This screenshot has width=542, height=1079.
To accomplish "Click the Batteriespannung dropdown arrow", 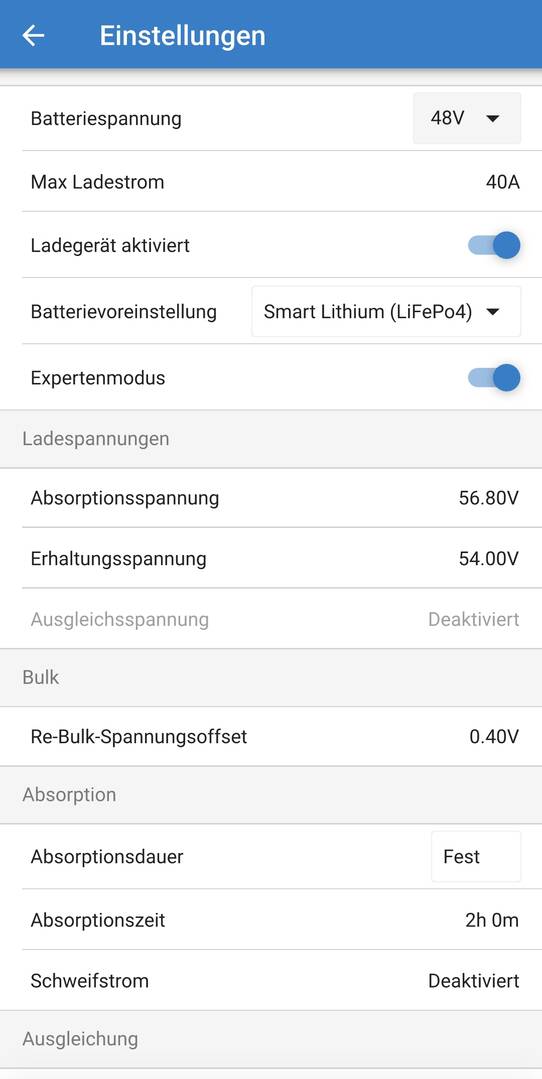I will click(492, 118).
